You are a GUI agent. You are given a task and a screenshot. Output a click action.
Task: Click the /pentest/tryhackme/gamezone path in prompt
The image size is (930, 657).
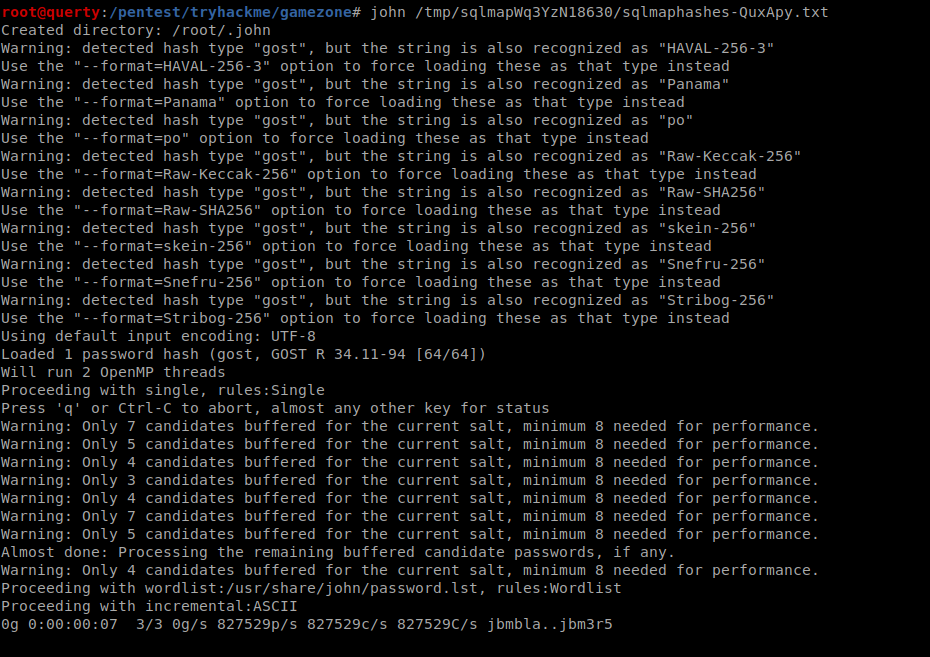231,12
